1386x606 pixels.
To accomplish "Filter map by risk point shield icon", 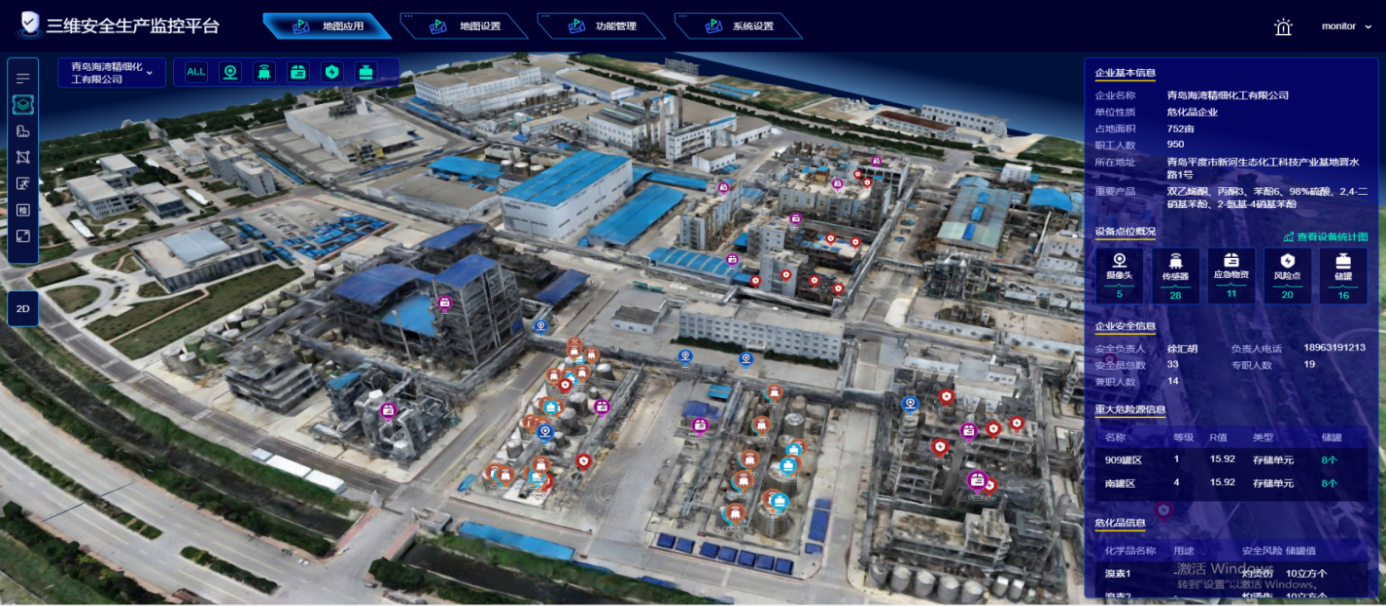I will (332, 72).
